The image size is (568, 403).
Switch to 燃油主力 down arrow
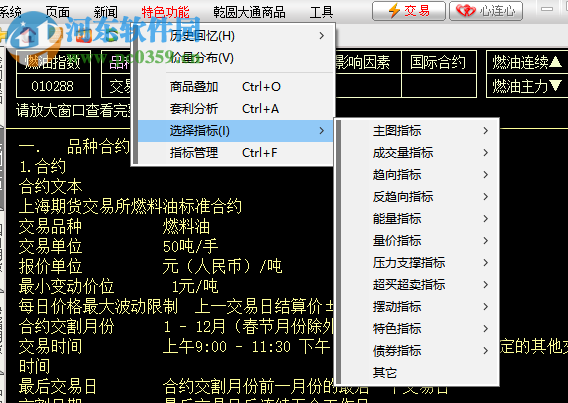tap(527, 86)
